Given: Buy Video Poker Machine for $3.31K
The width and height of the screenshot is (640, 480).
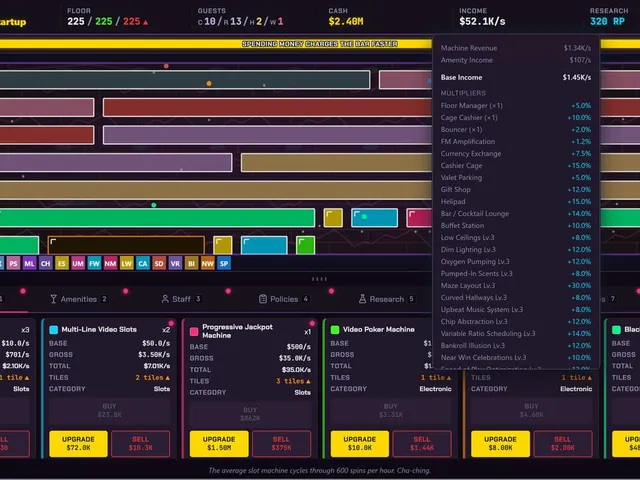Looking at the screenshot, I should (x=391, y=411).
